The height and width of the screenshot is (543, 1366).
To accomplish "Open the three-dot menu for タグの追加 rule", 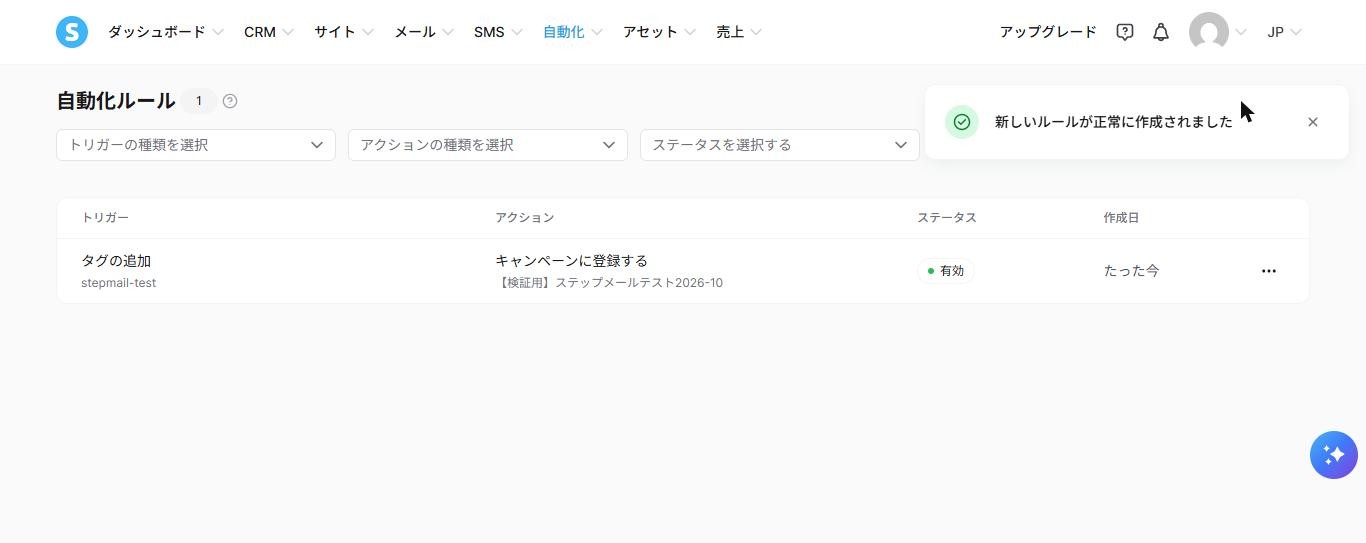I will point(1269,271).
